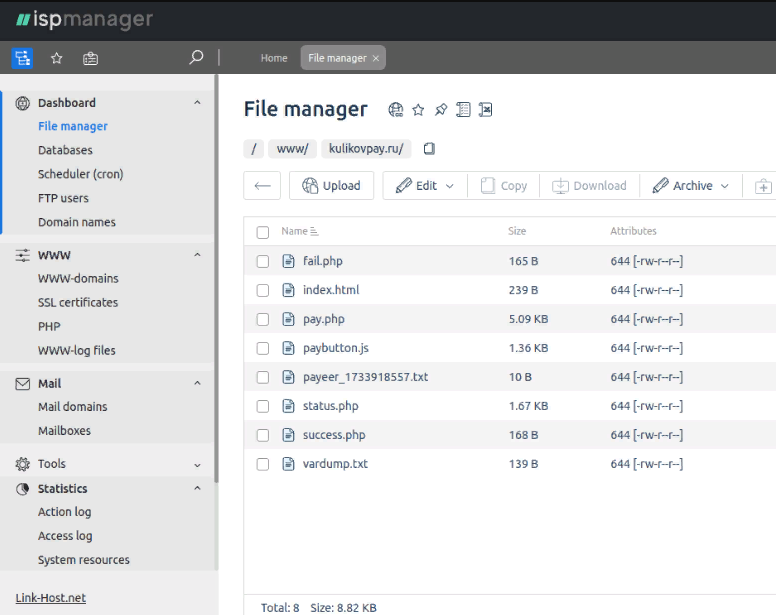This screenshot has width=776, height=615.
Task: Open favorites star in top bar
Action: [56, 58]
